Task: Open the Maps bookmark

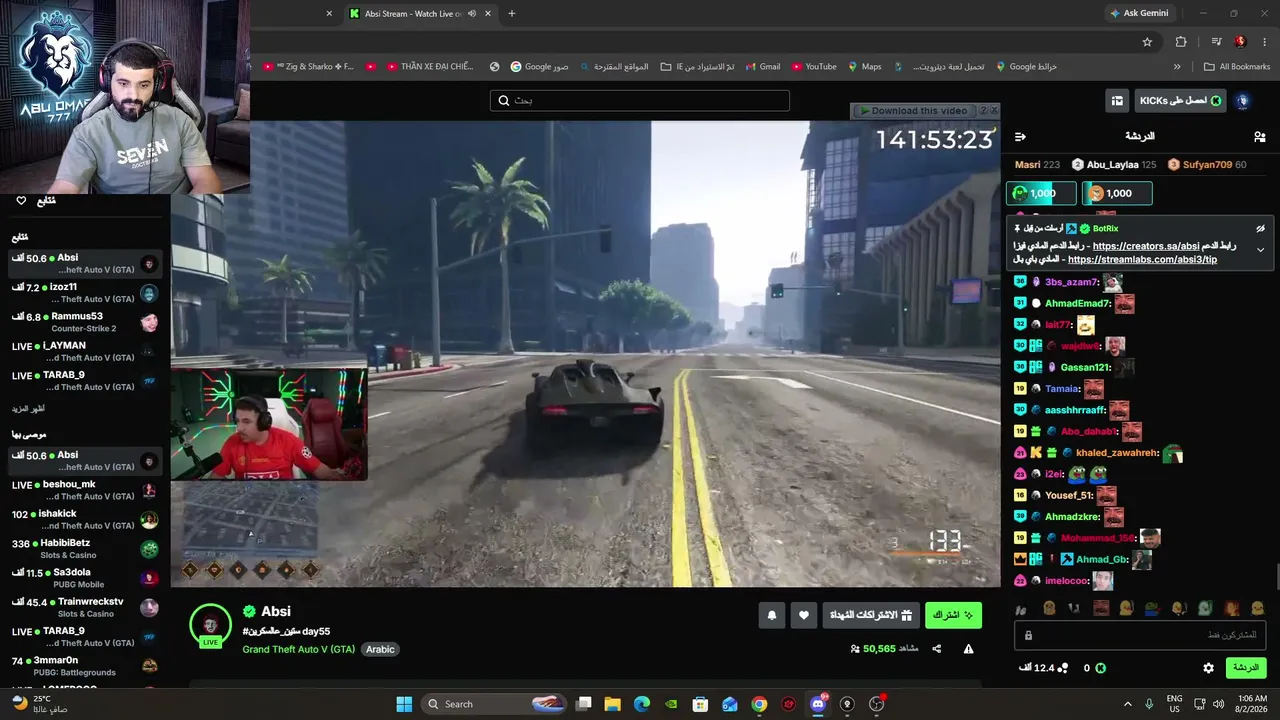Action: (x=865, y=67)
